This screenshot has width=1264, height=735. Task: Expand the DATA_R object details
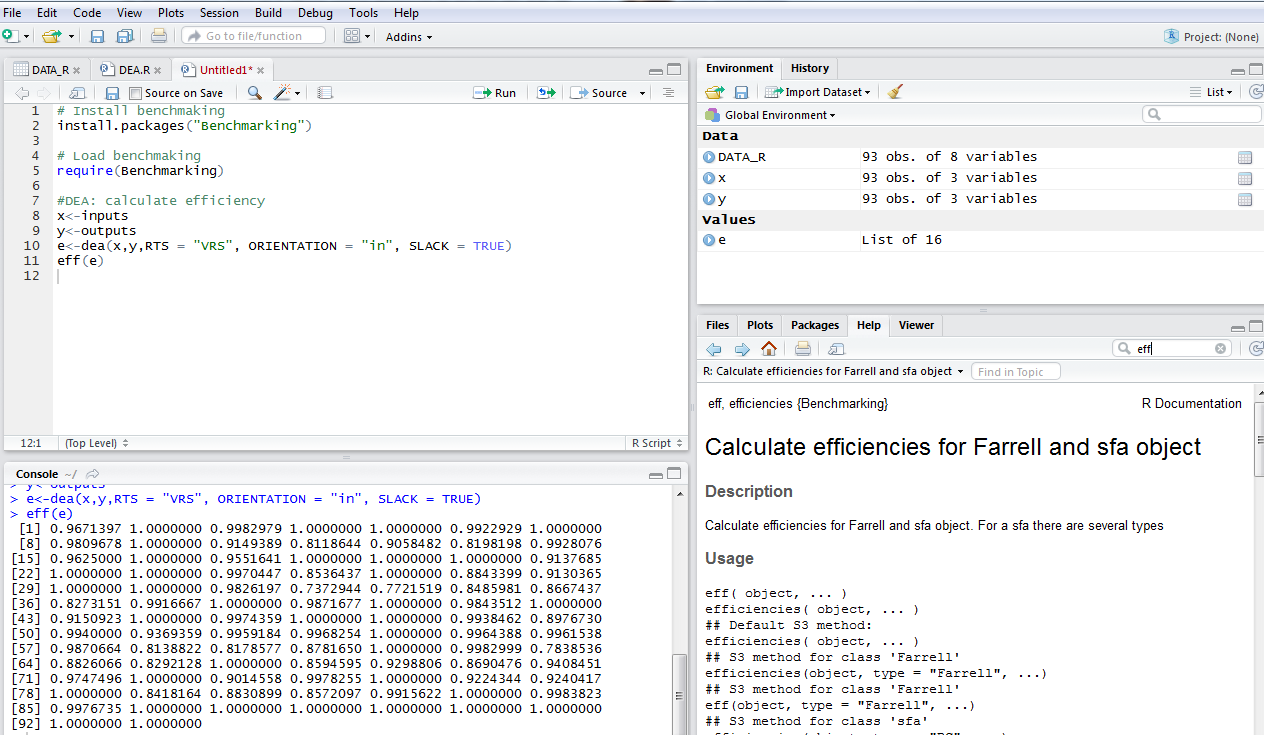[x=709, y=157]
